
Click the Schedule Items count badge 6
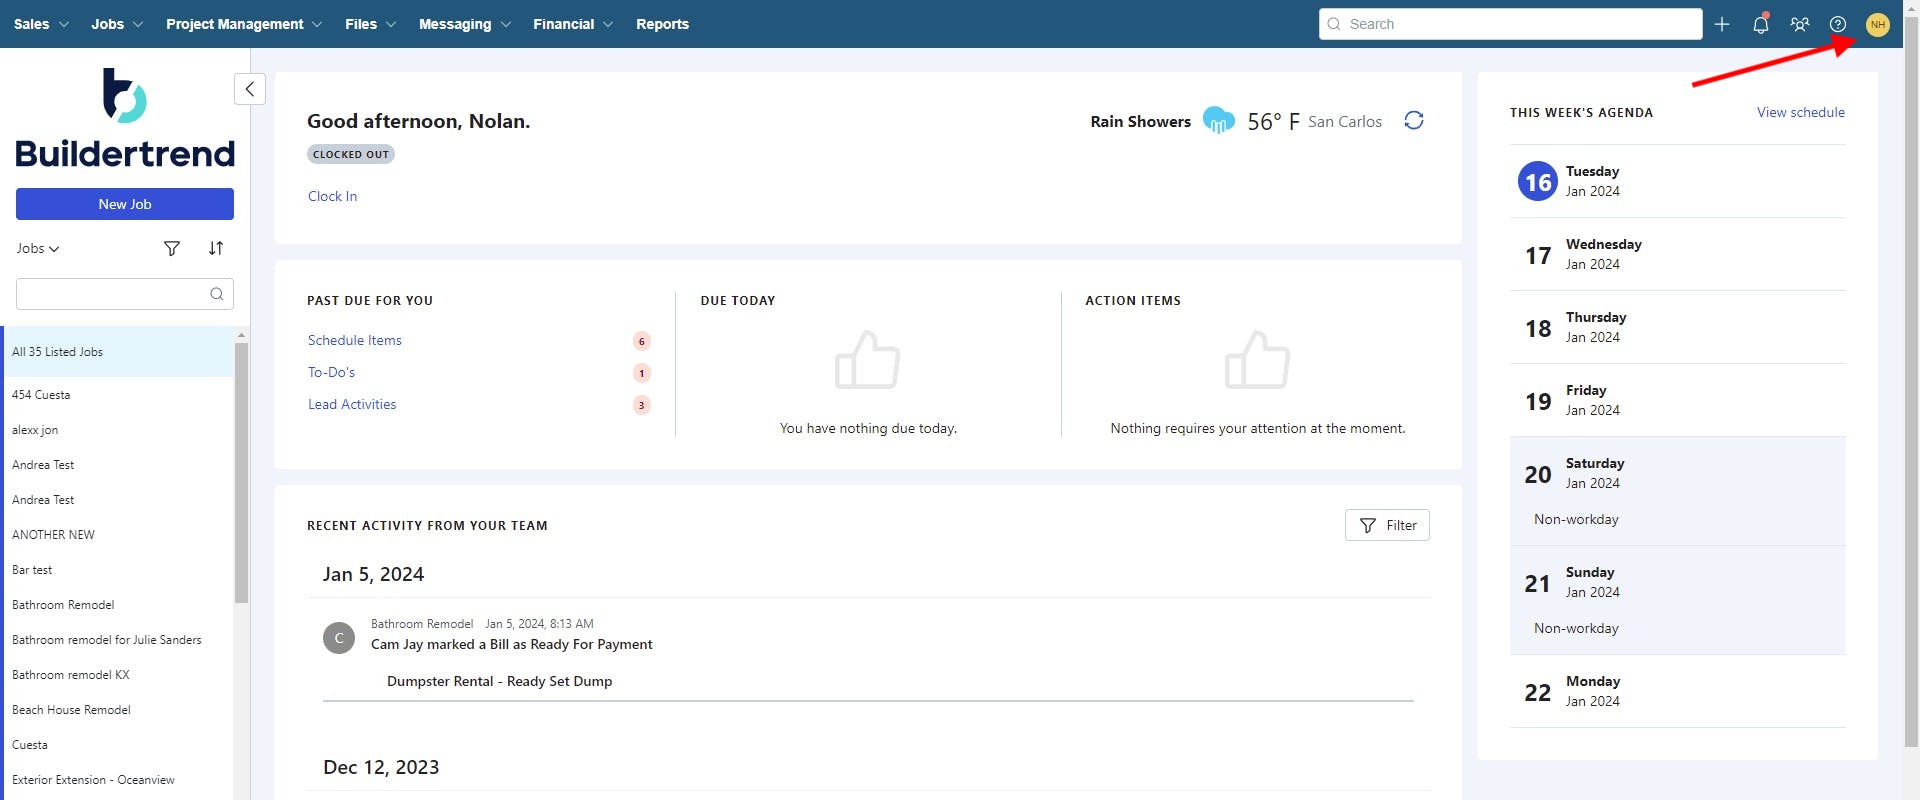pos(642,341)
